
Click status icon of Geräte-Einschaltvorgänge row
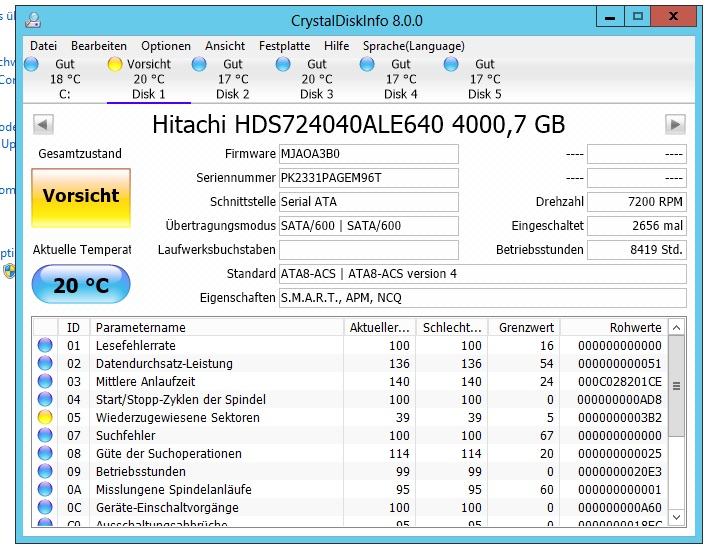tap(45, 507)
